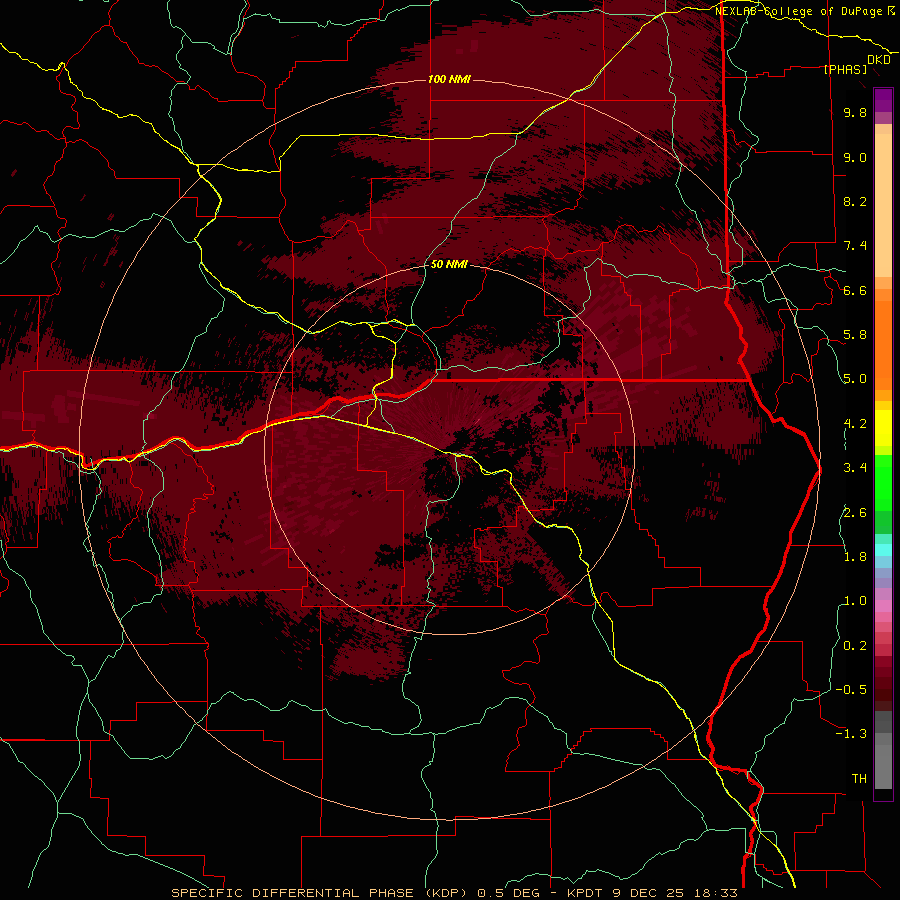Click the 50 NMI range ring label
The width and height of the screenshot is (900, 900).
pos(449,264)
